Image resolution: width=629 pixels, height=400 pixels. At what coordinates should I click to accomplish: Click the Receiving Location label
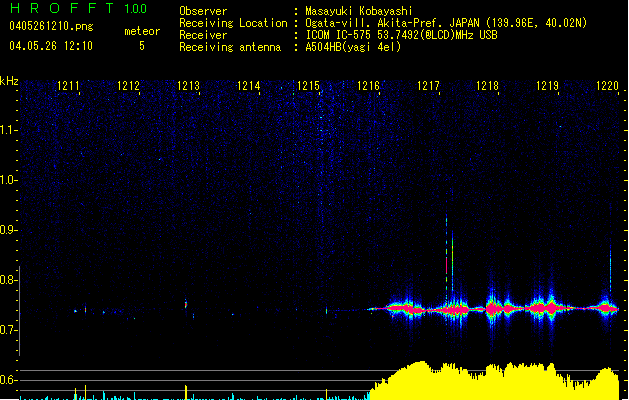click(x=233, y=23)
